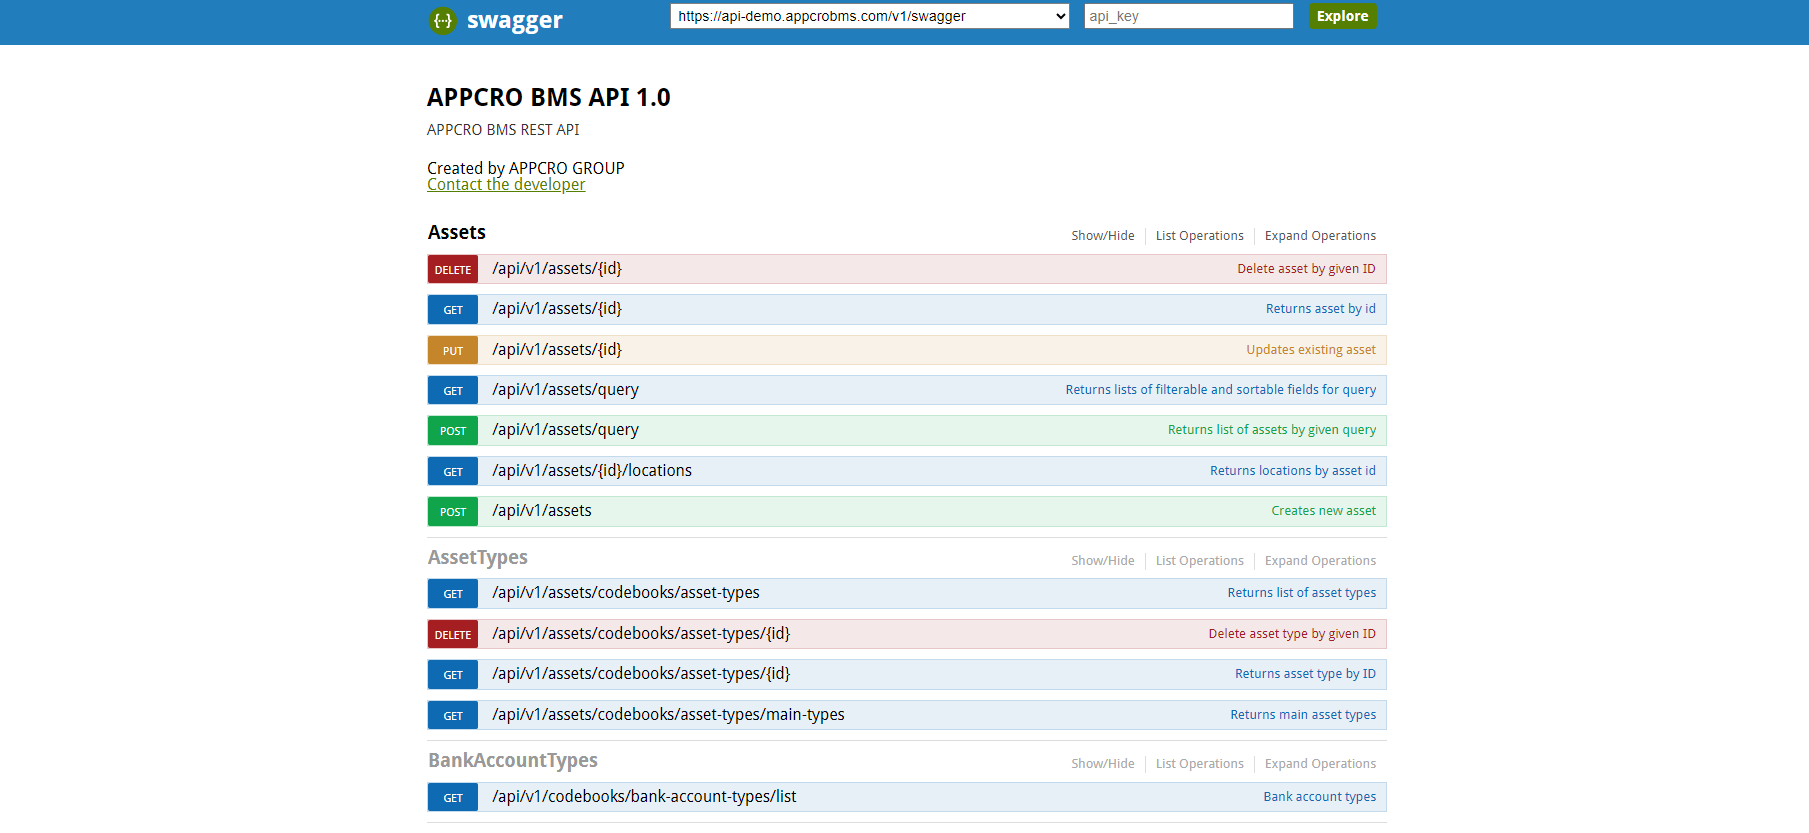Open the 'Delete asset by given ID' description
This screenshot has height=833, width=1809.
(1306, 269)
